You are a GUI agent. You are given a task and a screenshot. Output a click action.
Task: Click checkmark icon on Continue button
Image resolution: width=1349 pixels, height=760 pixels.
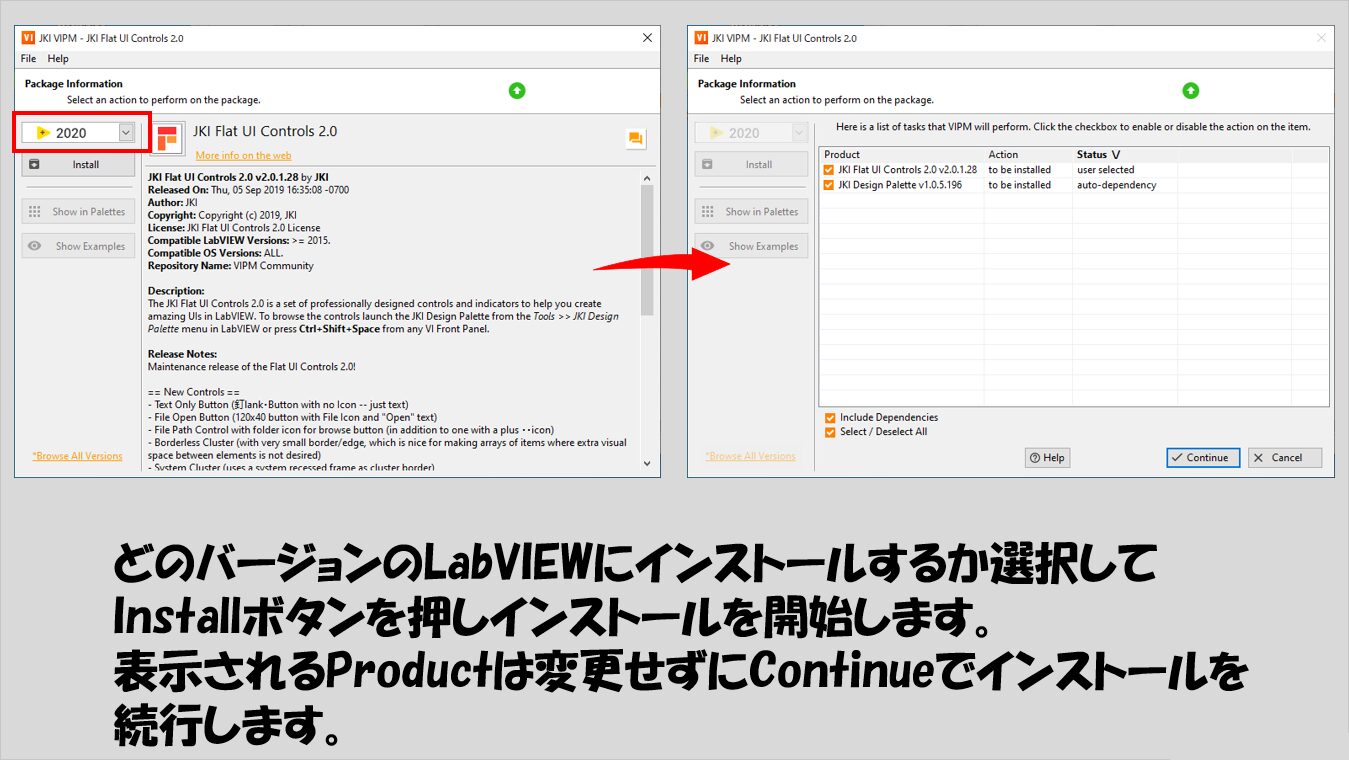point(1177,458)
